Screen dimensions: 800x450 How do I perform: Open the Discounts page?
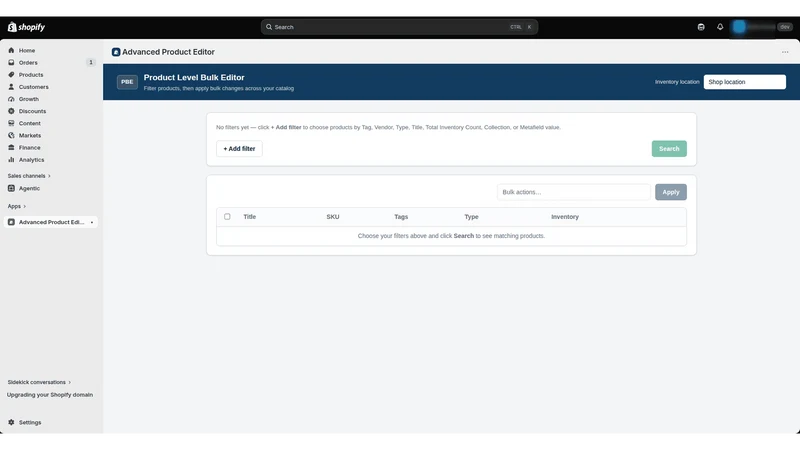[32, 111]
